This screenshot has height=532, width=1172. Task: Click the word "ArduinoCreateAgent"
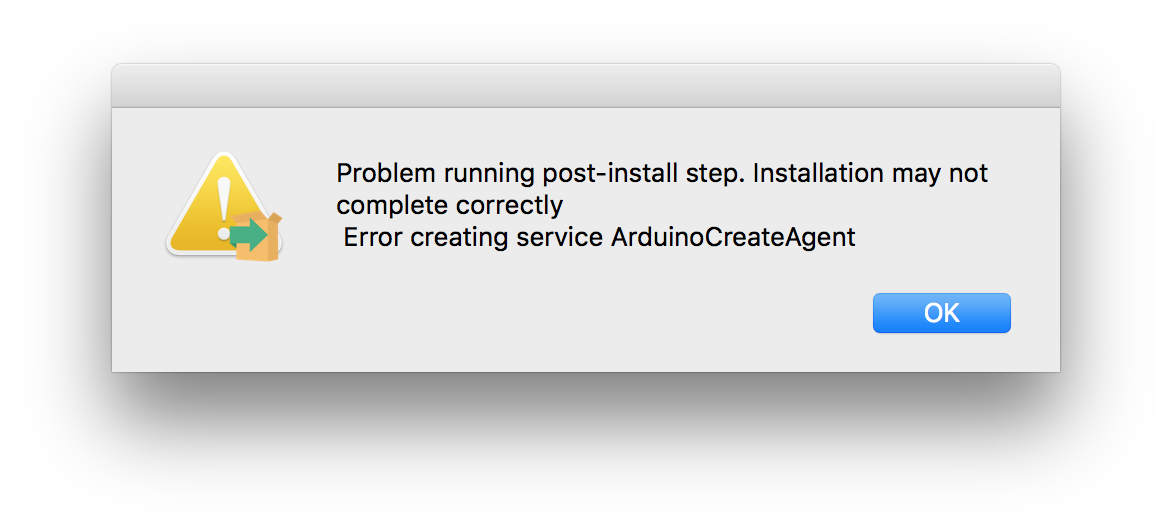tap(733, 238)
